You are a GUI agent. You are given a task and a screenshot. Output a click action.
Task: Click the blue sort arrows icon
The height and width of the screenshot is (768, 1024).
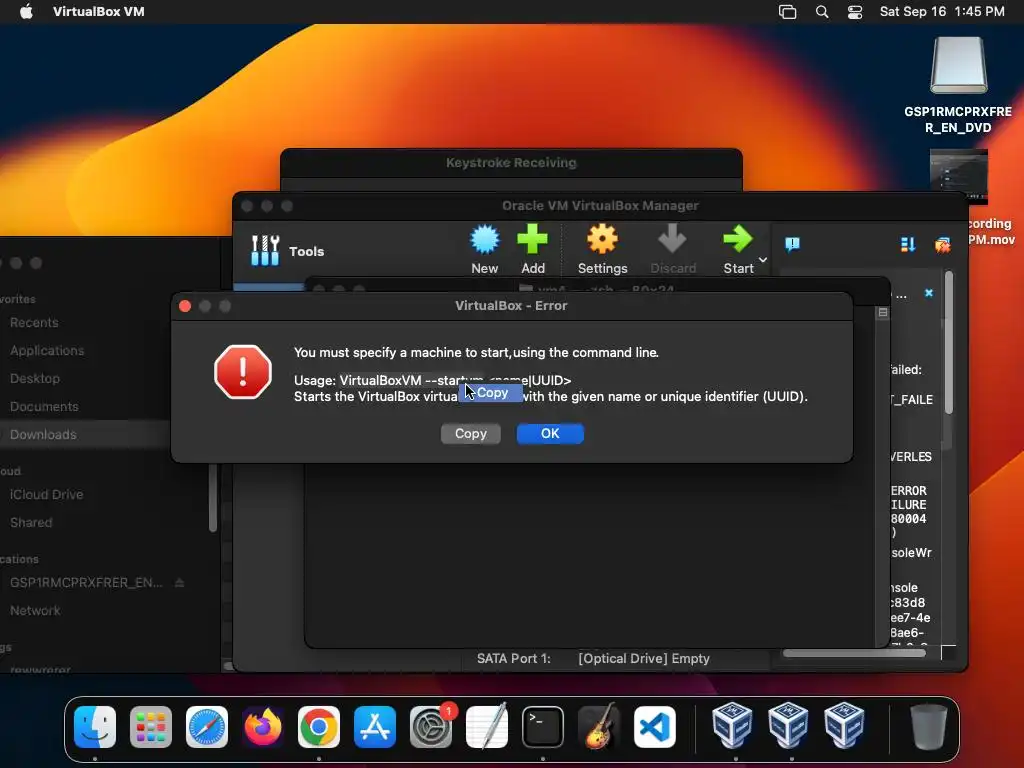(908, 244)
